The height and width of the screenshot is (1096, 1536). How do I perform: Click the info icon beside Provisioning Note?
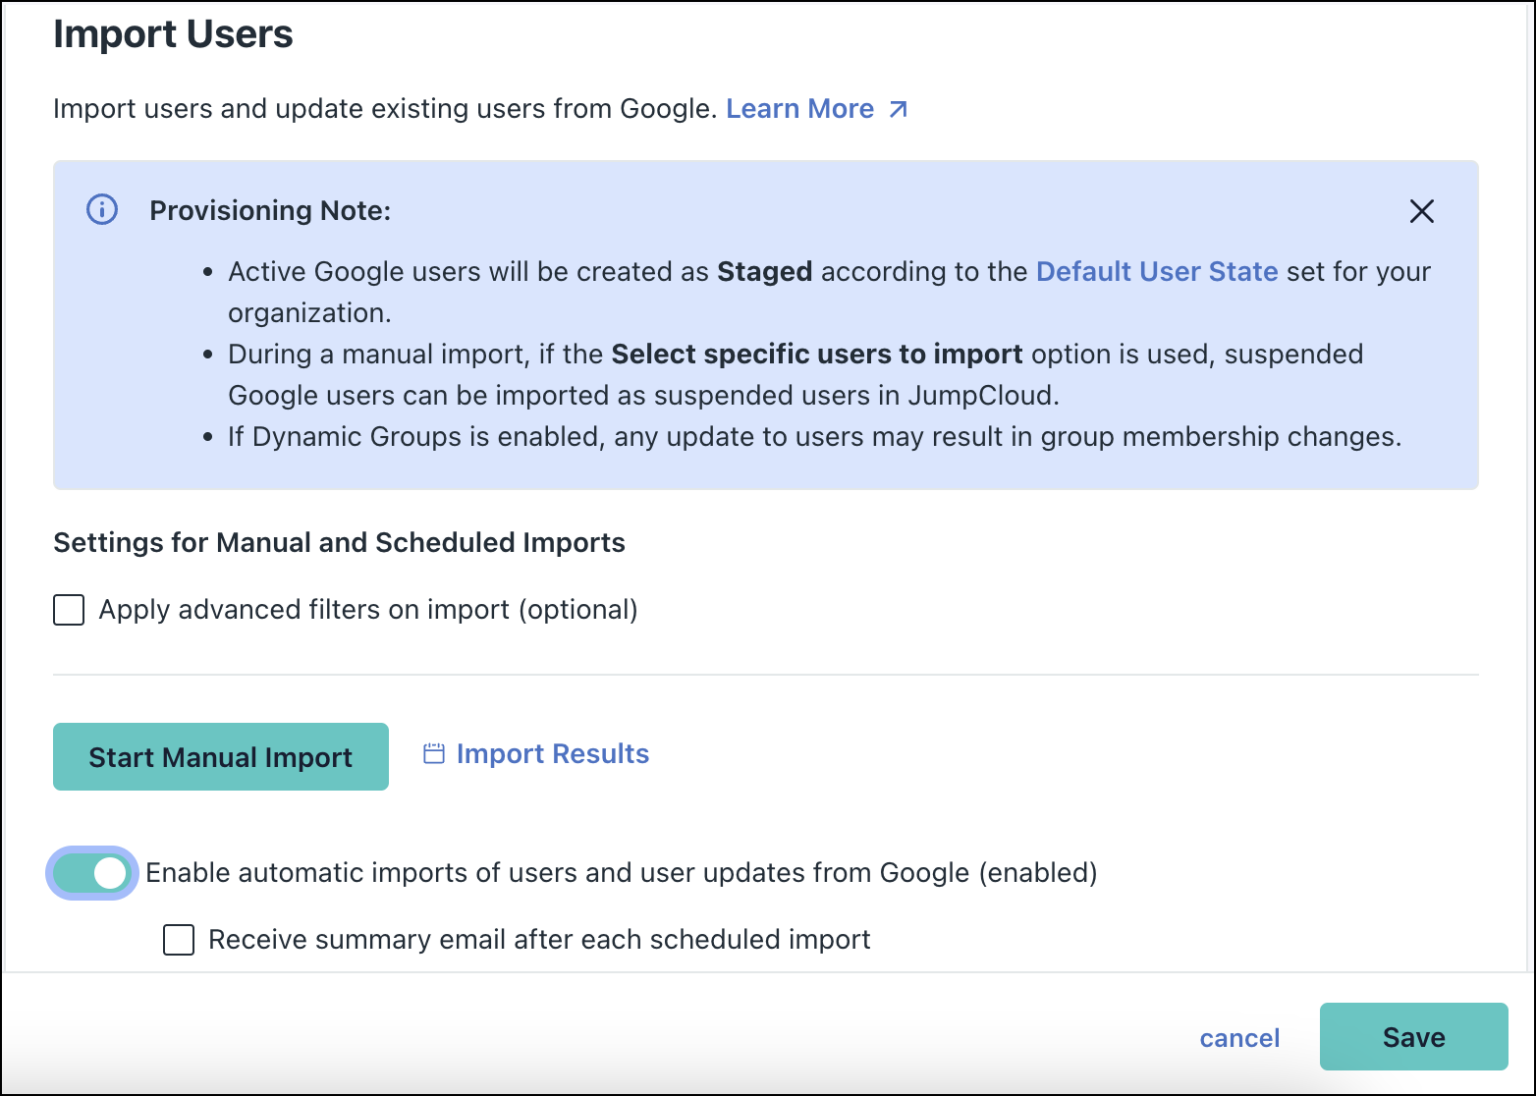pyautogui.click(x=100, y=210)
